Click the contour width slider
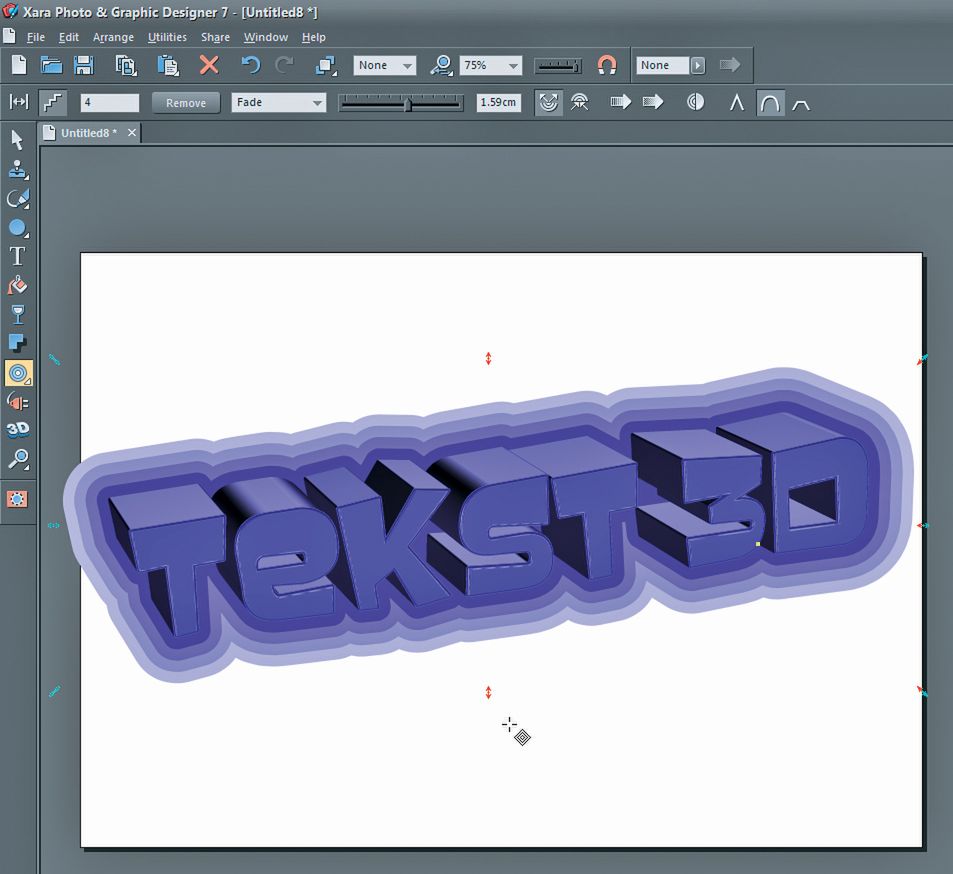 click(401, 103)
